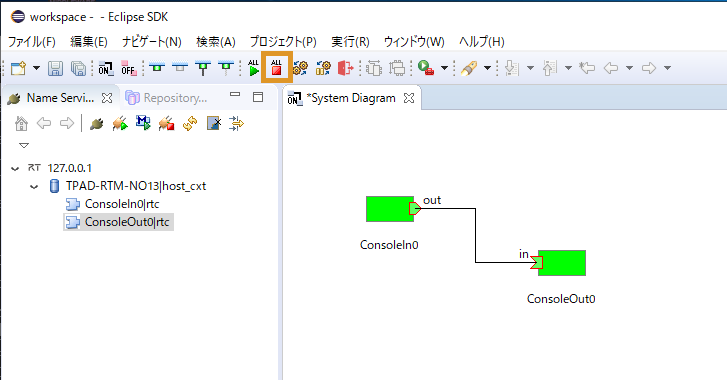Collapse the 127.0.0.1 tree node

[15, 168]
